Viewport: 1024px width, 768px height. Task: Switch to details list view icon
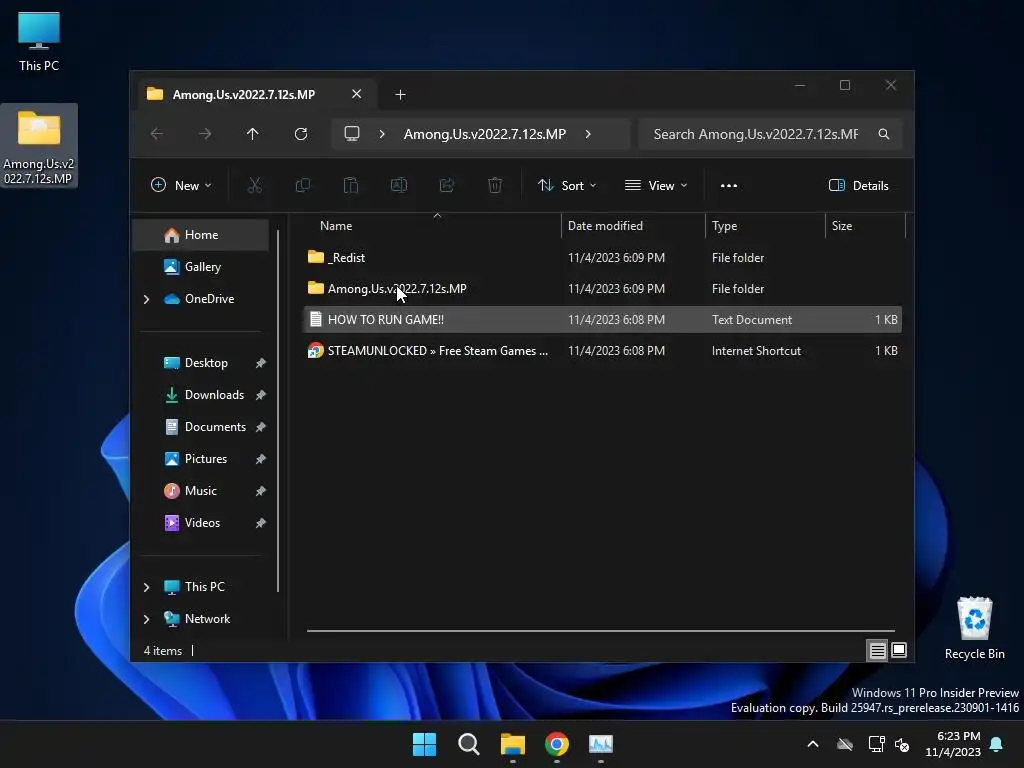click(x=877, y=650)
